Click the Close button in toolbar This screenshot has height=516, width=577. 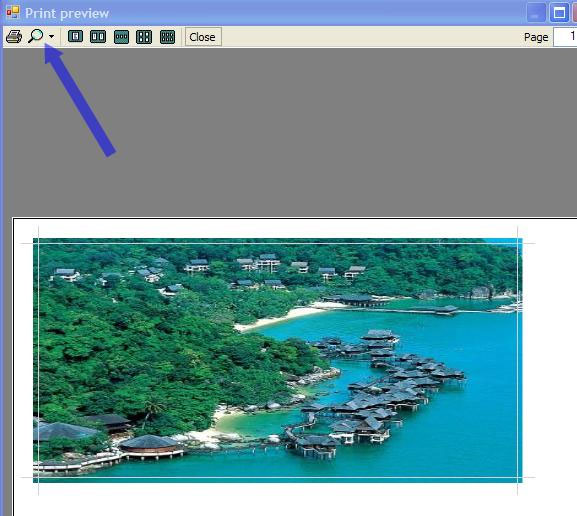[203, 37]
